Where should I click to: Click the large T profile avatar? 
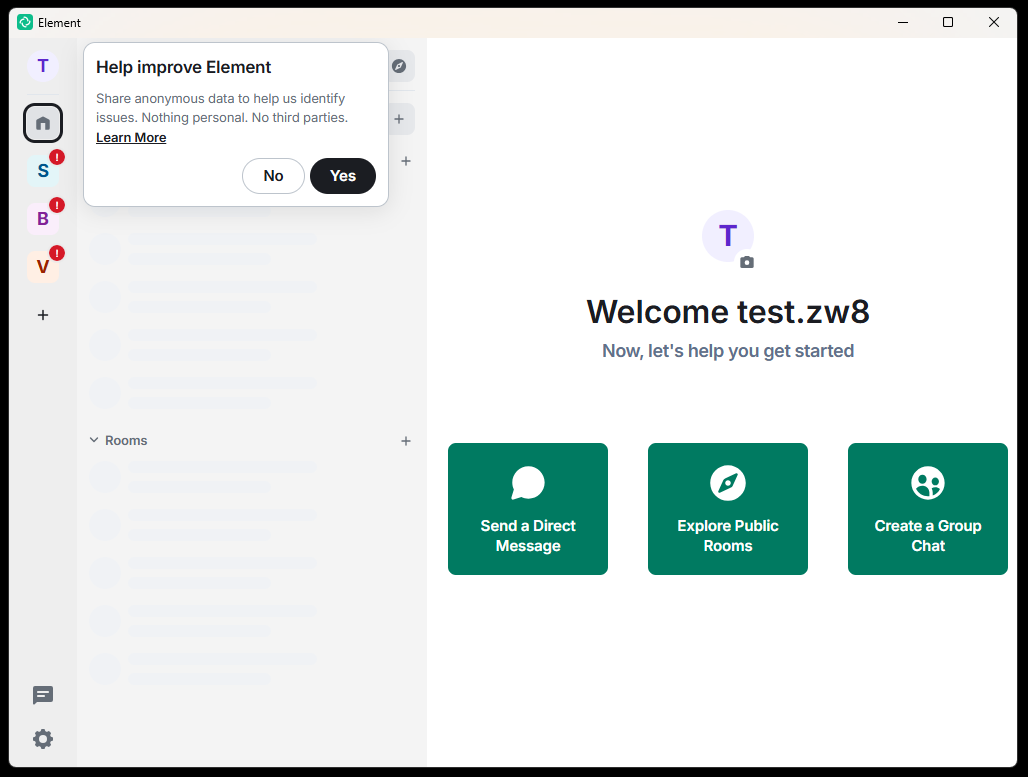tap(728, 236)
